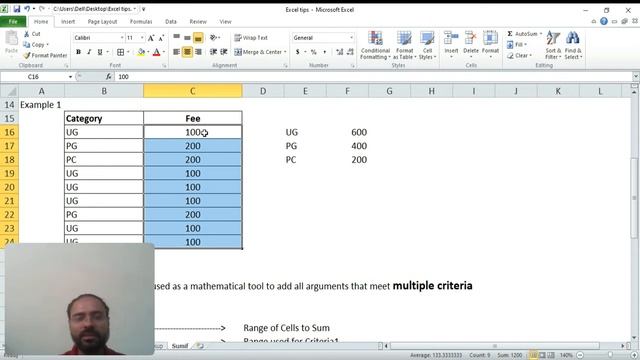
Task: Switch to the Page Layout tab
Action: [102, 22]
